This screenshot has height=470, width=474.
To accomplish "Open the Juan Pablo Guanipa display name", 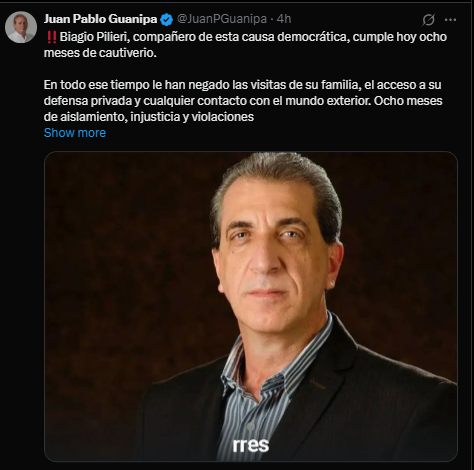I will click(x=100, y=19).
